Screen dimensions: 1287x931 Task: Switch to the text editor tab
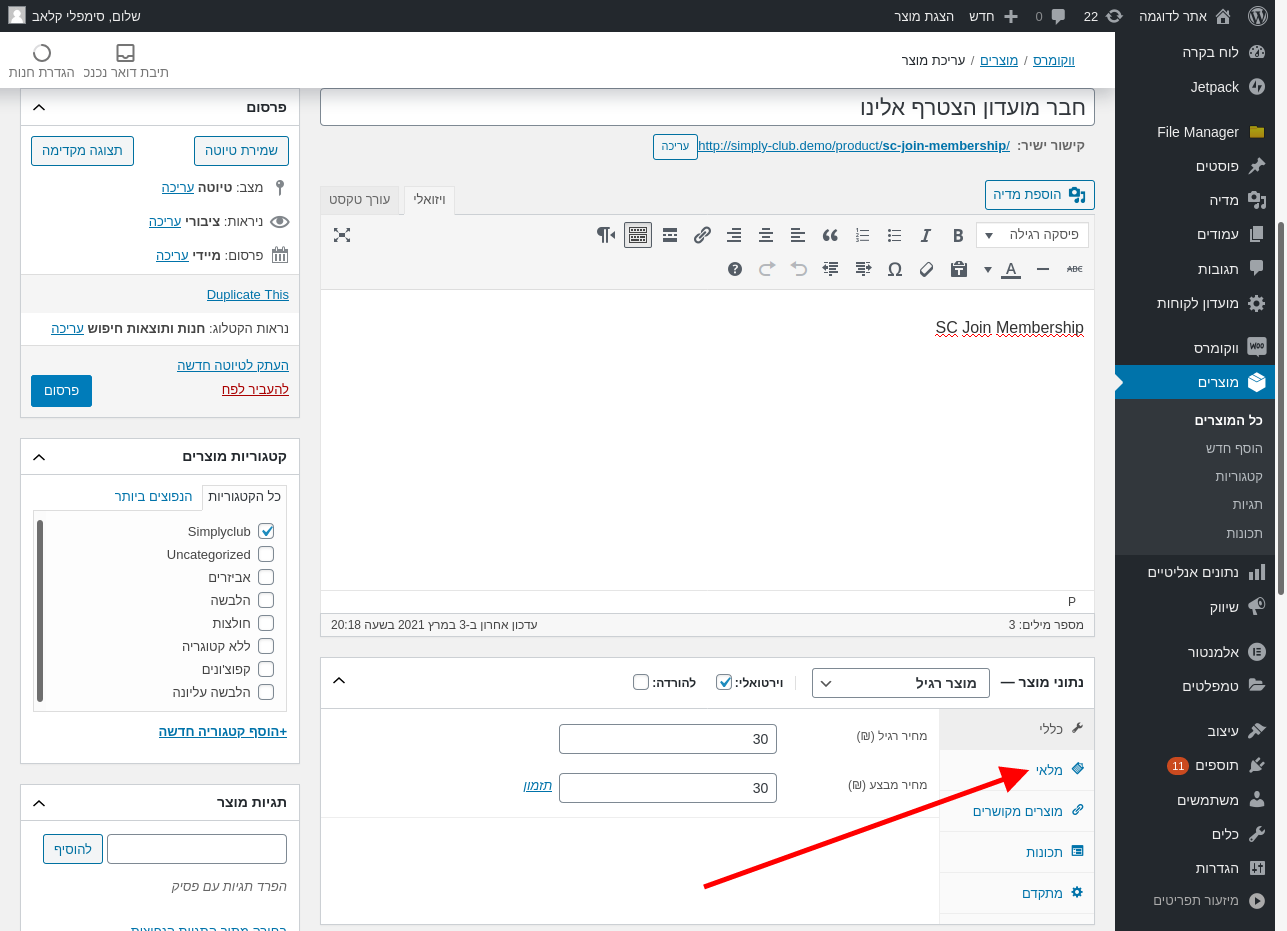(x=360, y=200)
